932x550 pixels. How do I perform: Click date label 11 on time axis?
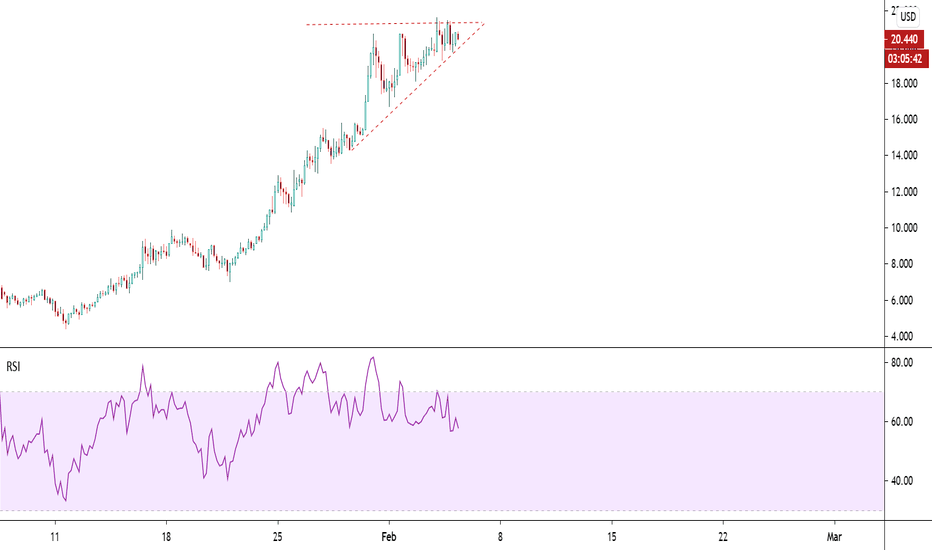click(55, 537)
